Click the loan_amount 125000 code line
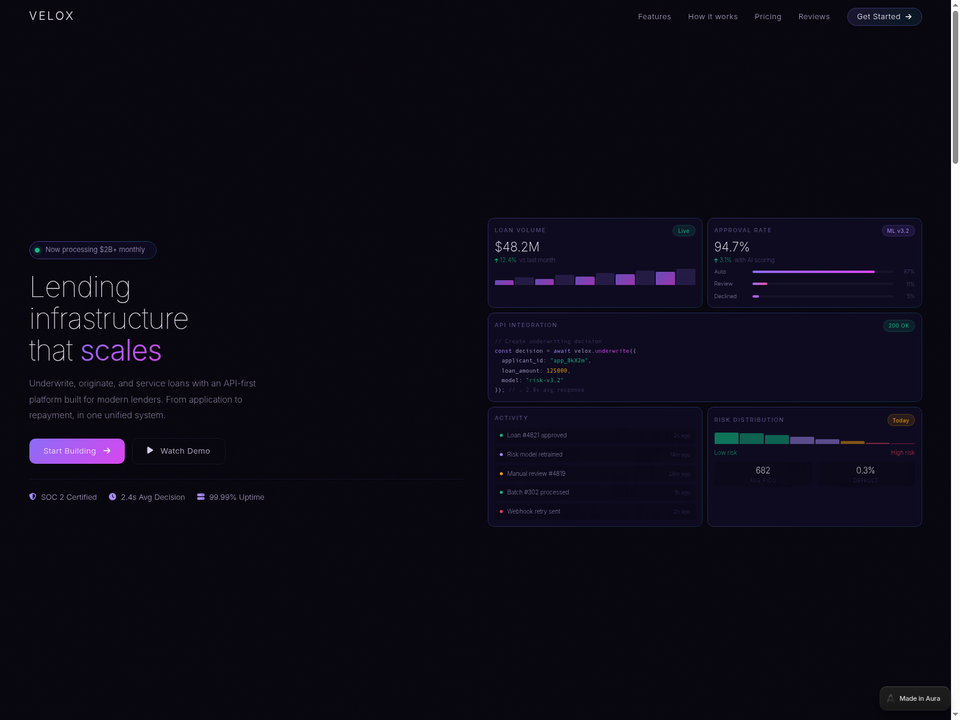This screenshot has height=720, width=960. pyautogui.click(x=536, y=370)
